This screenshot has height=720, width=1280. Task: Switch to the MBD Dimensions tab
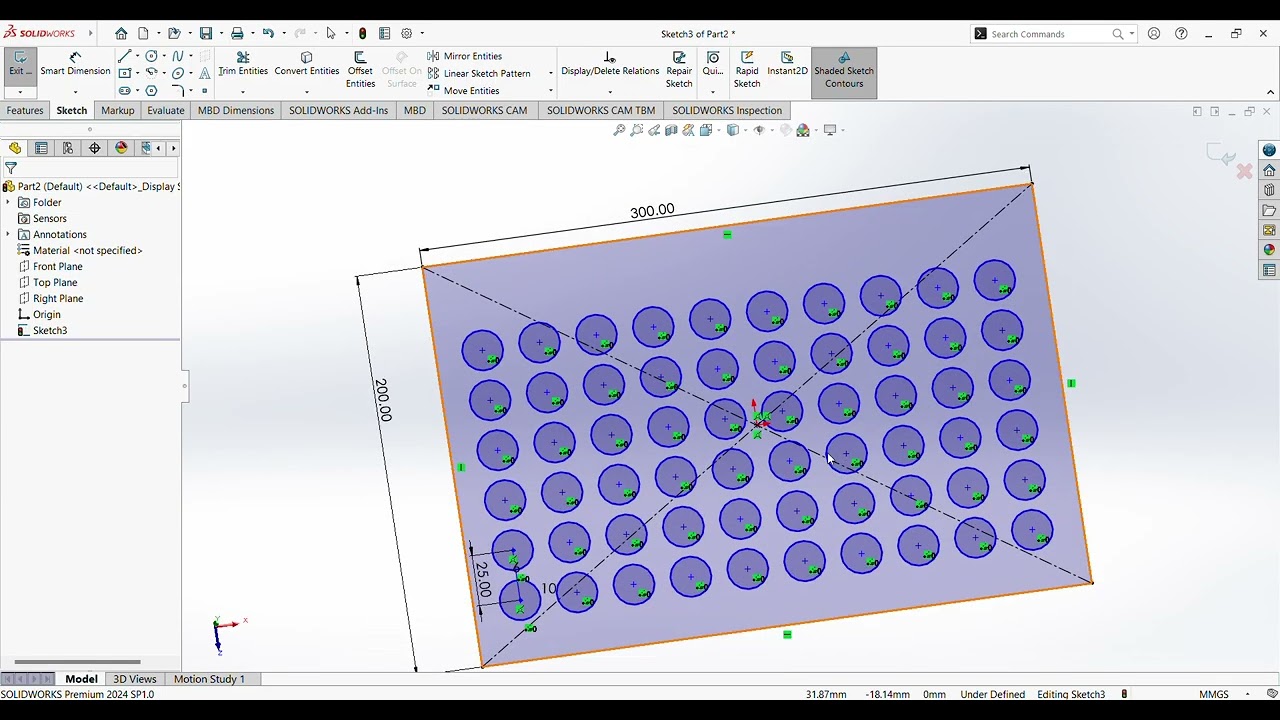[x=236, y=110]
